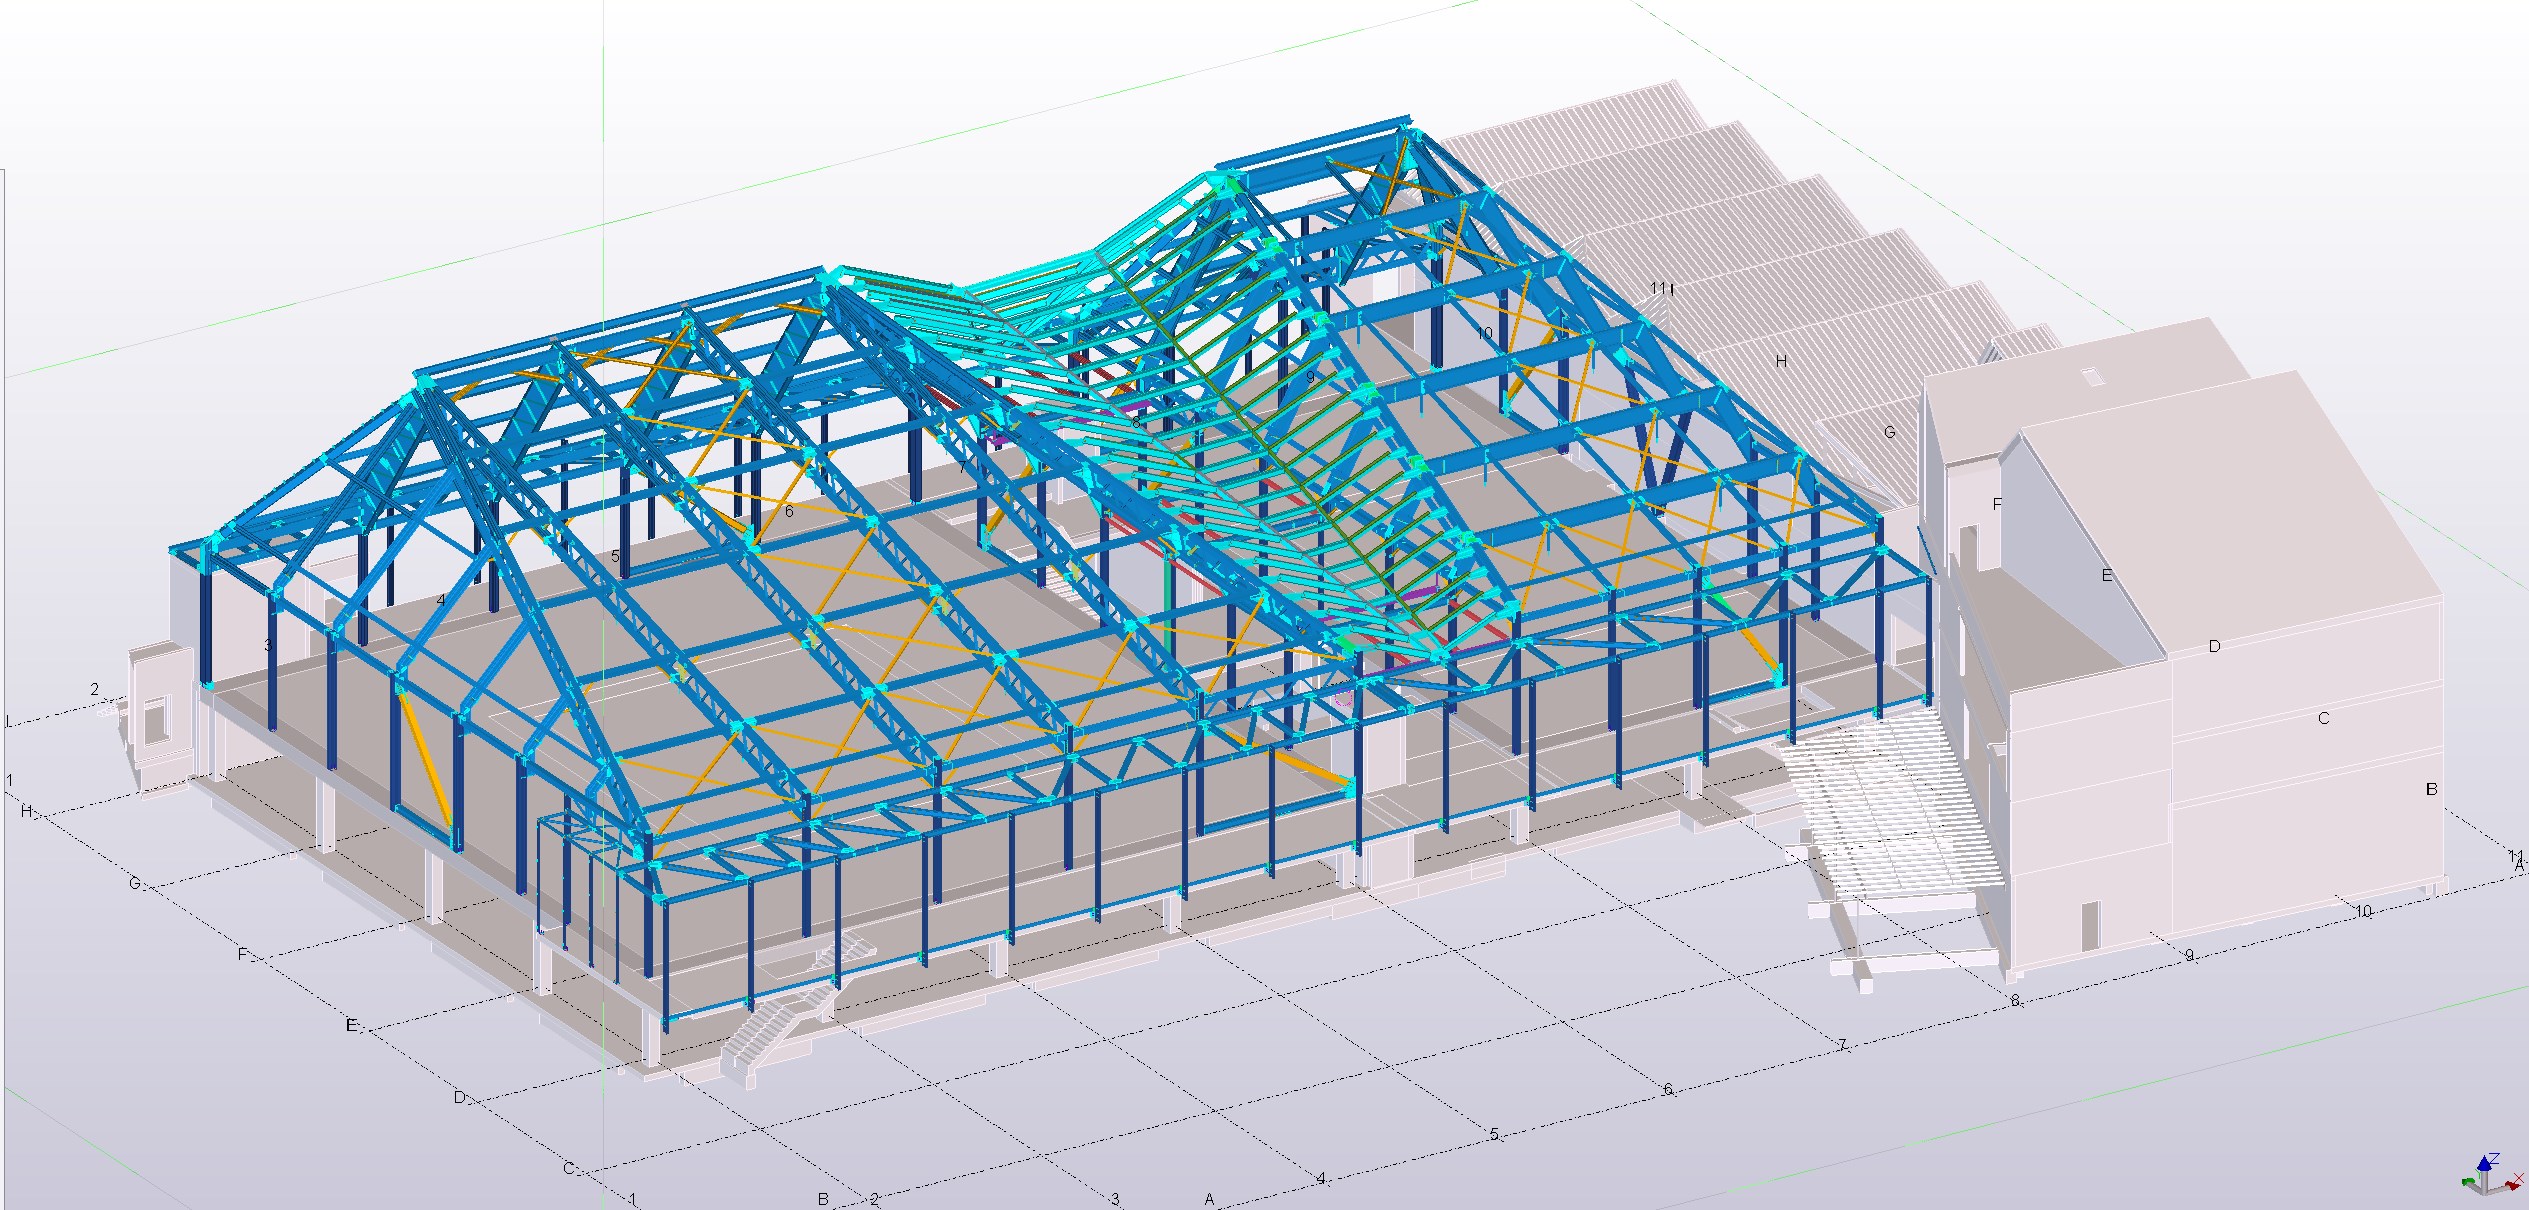
Task: Click grid label C on right building
Action: pos(2323,719)
